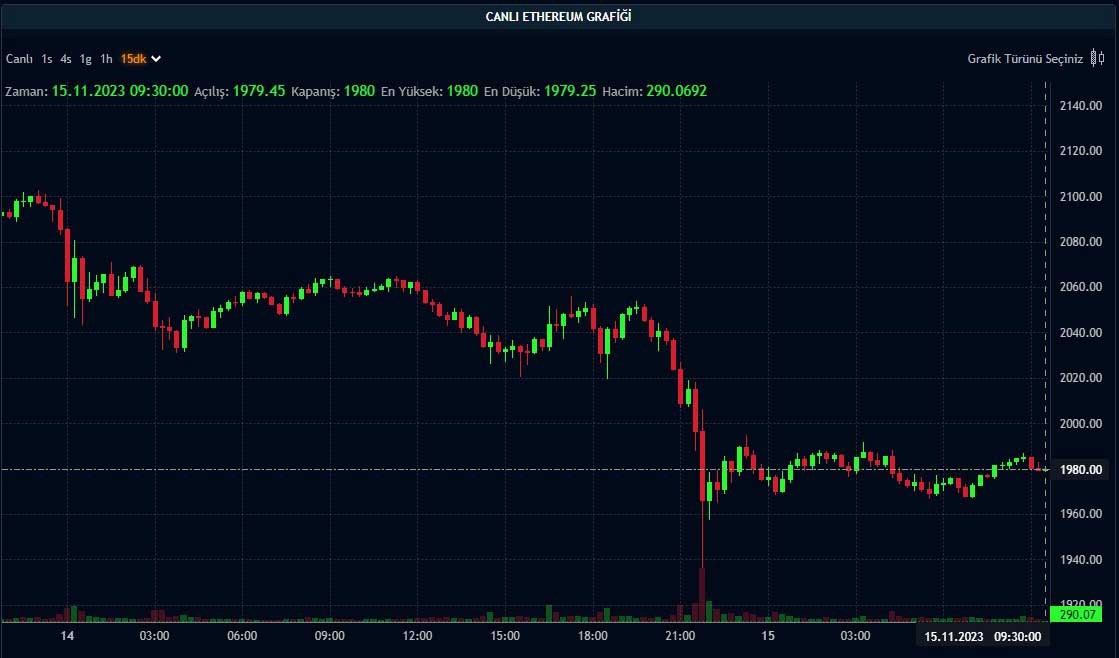Image resolution: width=1119 pixels, height=658 pixels.
Task: Select the 15dk time interval
Action: pos(133,59)
